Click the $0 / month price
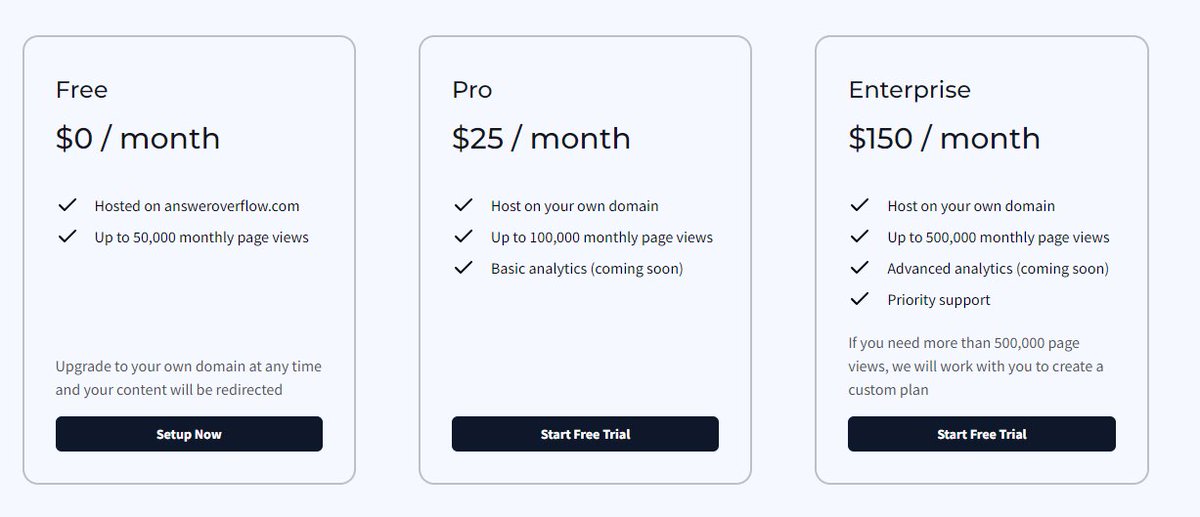 coord(138,138)
